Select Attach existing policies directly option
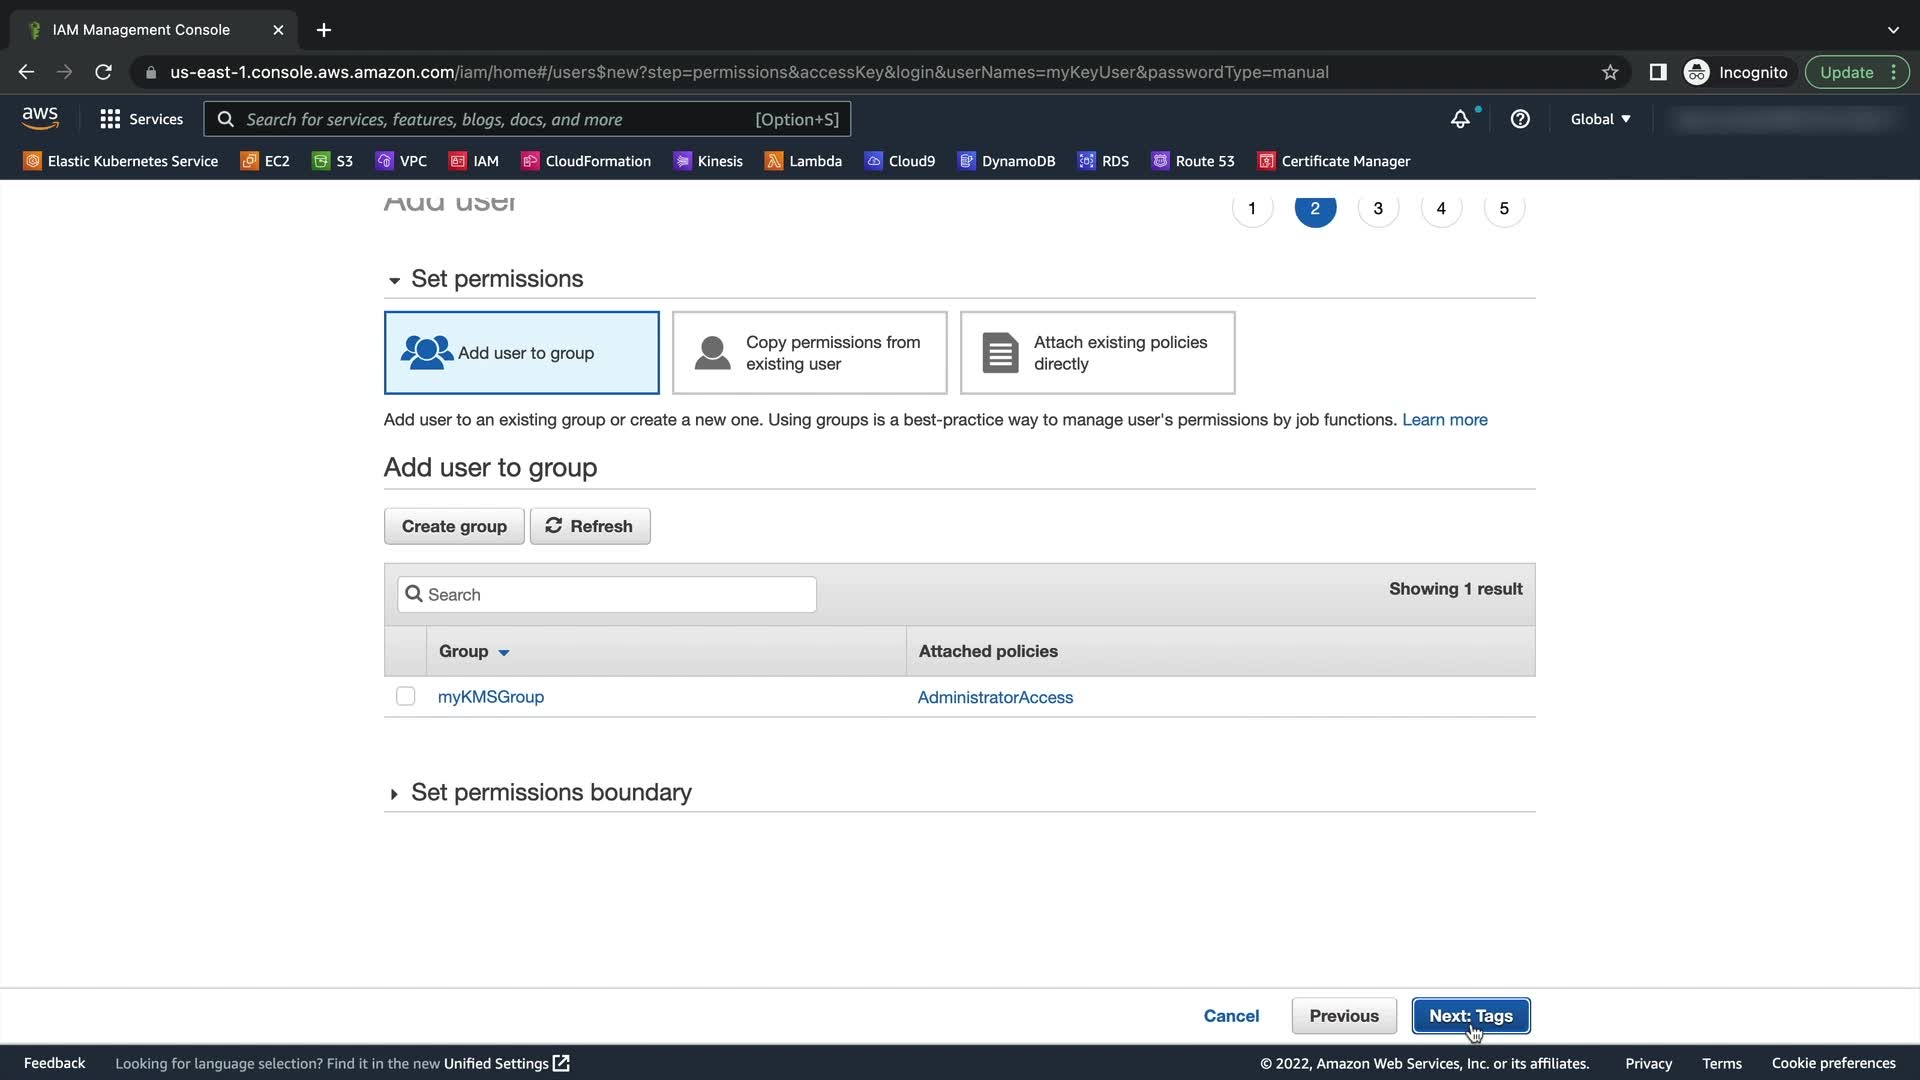The width and height of the screenshot is (1920, 1080). point(1097,353)
